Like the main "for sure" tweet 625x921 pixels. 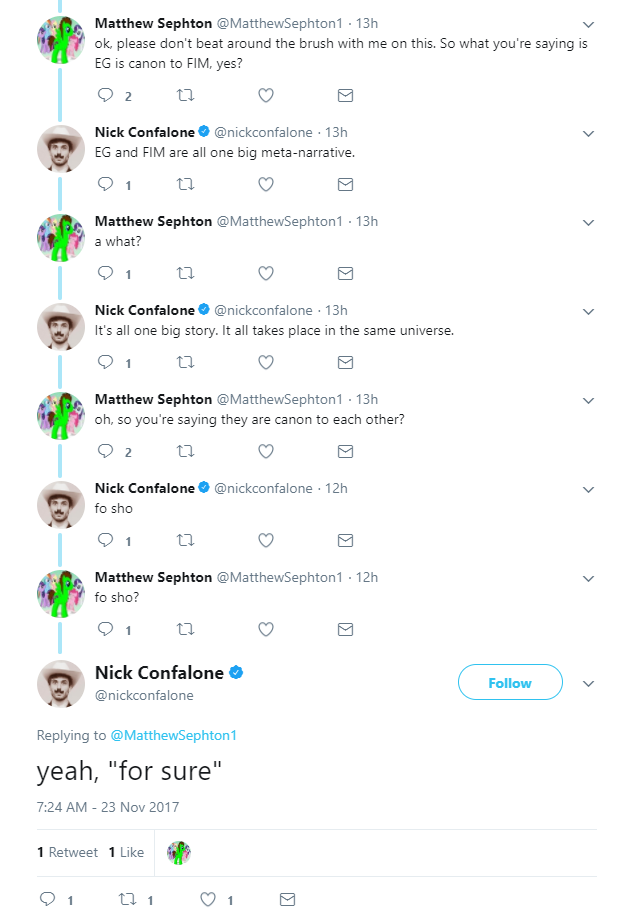tap(208, 899)
